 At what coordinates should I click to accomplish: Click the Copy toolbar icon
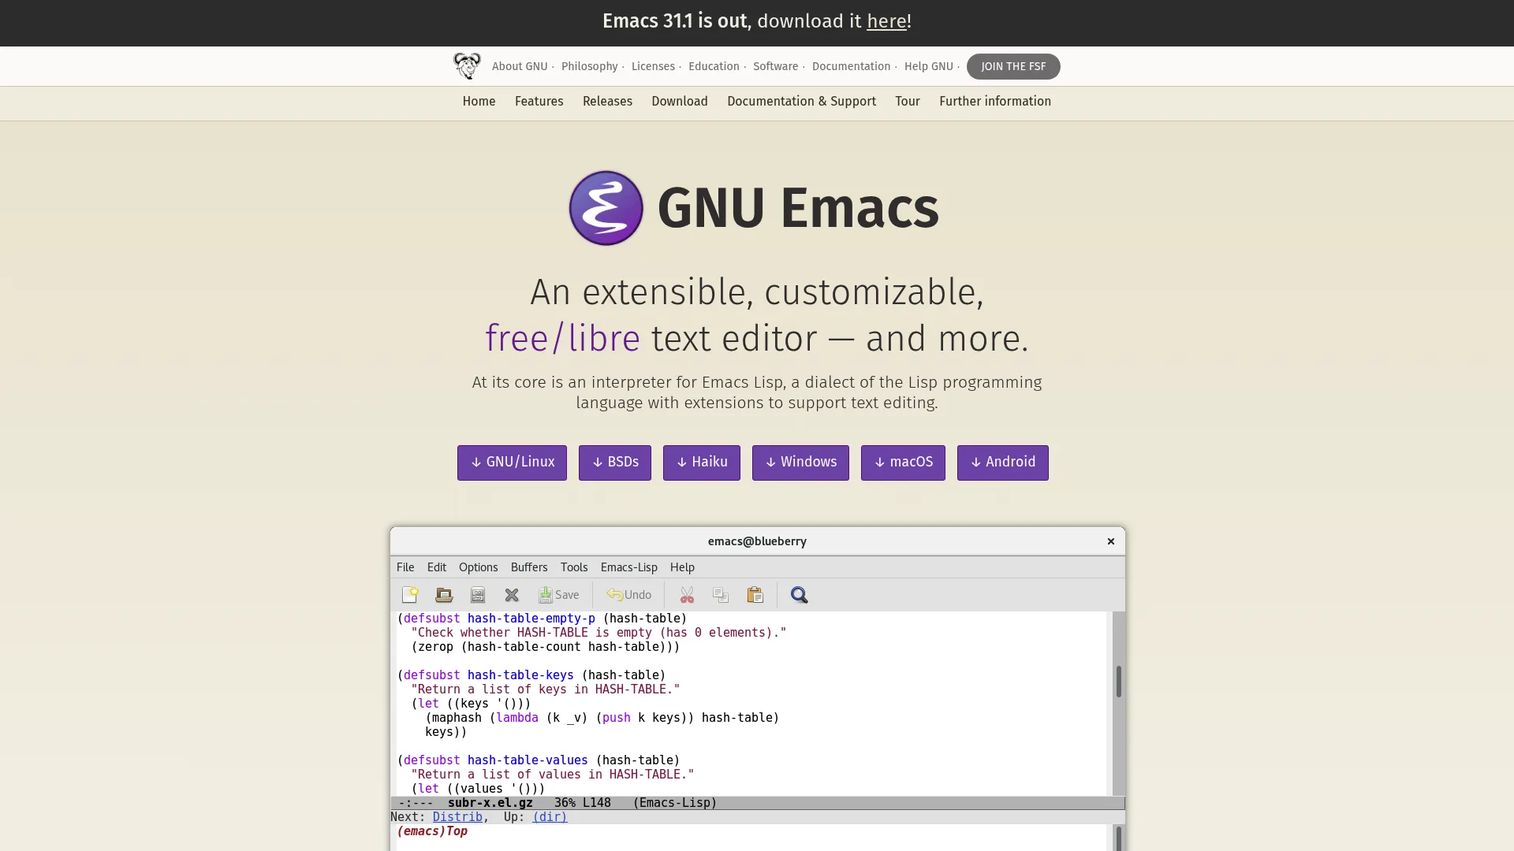click(x=721, y=595)
